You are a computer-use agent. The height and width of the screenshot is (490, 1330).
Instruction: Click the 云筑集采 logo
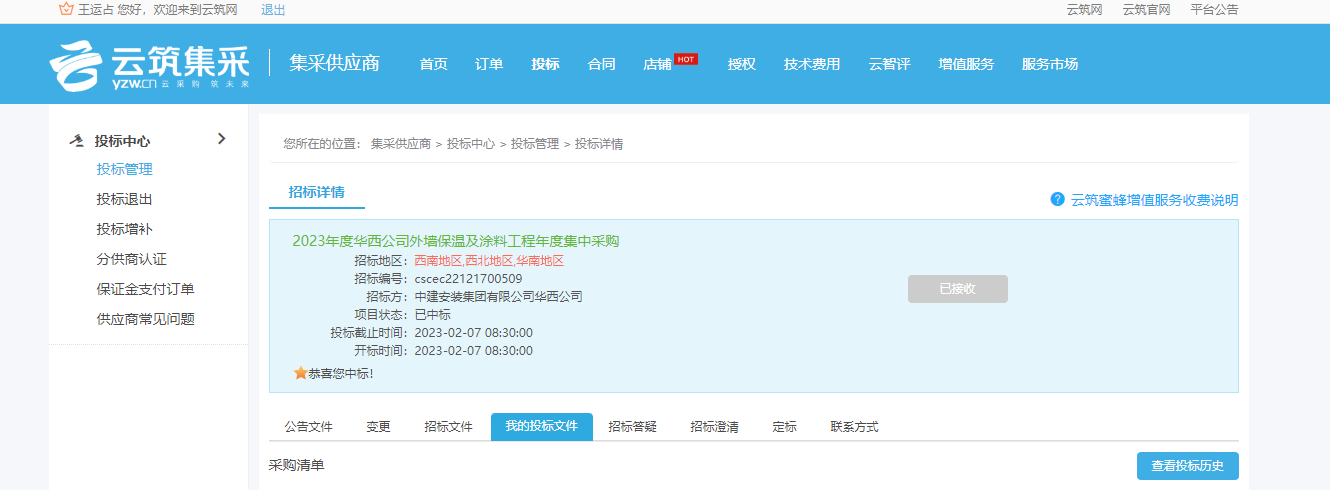tap(150, 65)
